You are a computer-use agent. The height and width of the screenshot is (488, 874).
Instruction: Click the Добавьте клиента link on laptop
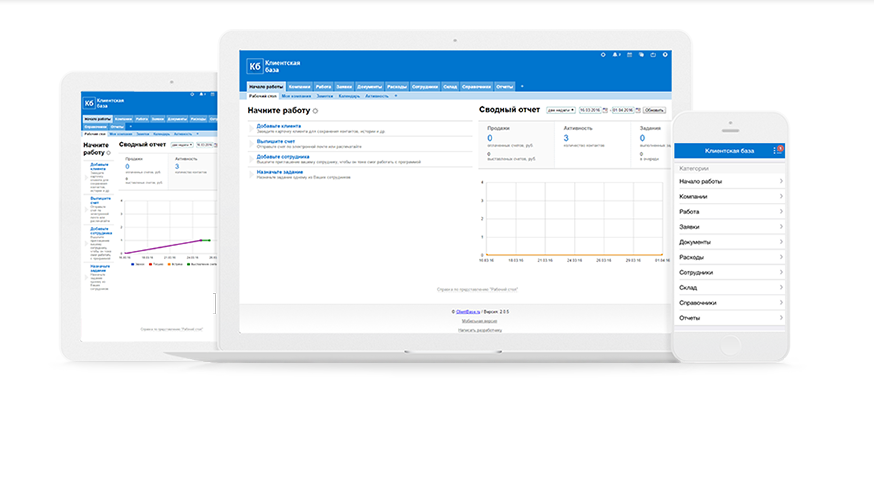tap(279, 126)
